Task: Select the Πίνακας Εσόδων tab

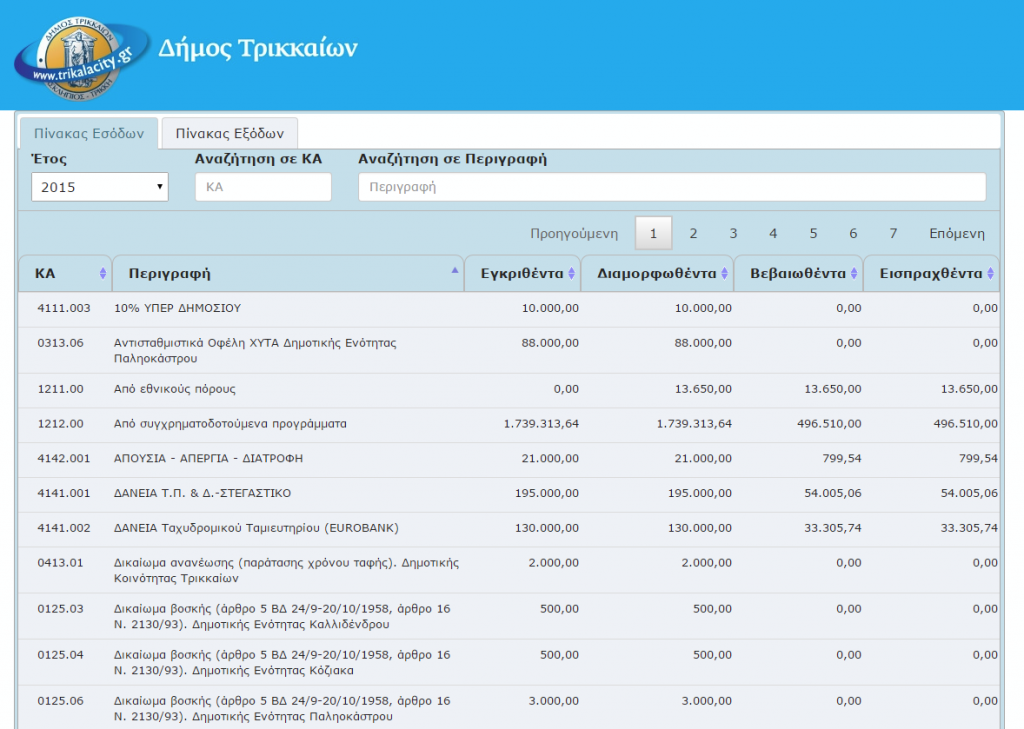Action: pyautogui.click(x=89, y=133)
